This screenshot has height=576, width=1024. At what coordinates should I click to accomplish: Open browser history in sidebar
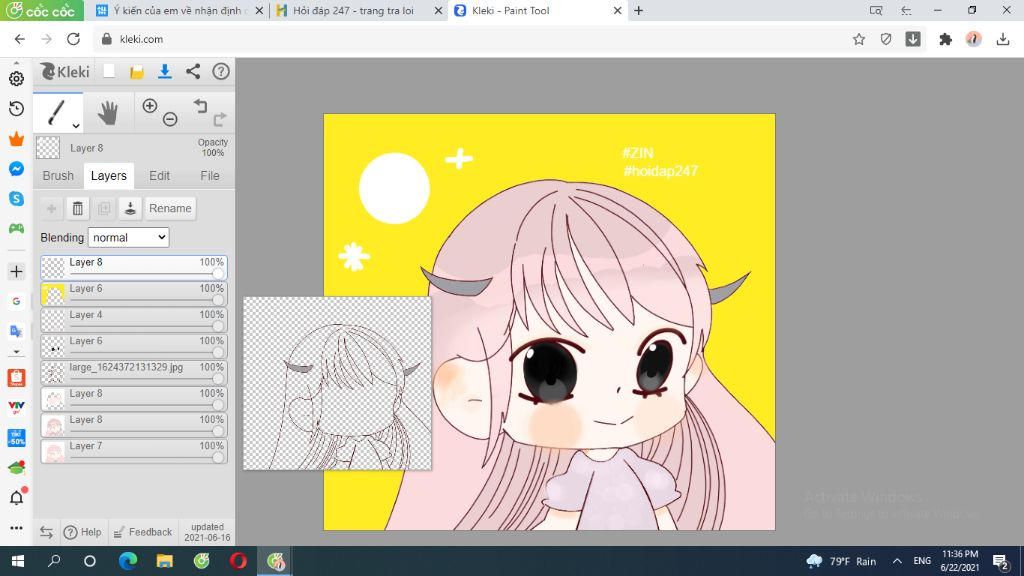16,108
